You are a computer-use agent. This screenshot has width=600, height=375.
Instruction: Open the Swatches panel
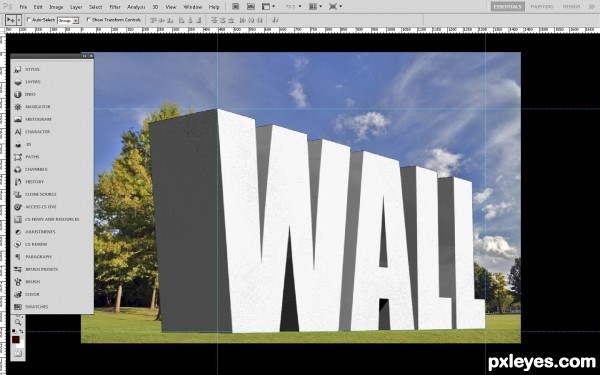(31, 307)
